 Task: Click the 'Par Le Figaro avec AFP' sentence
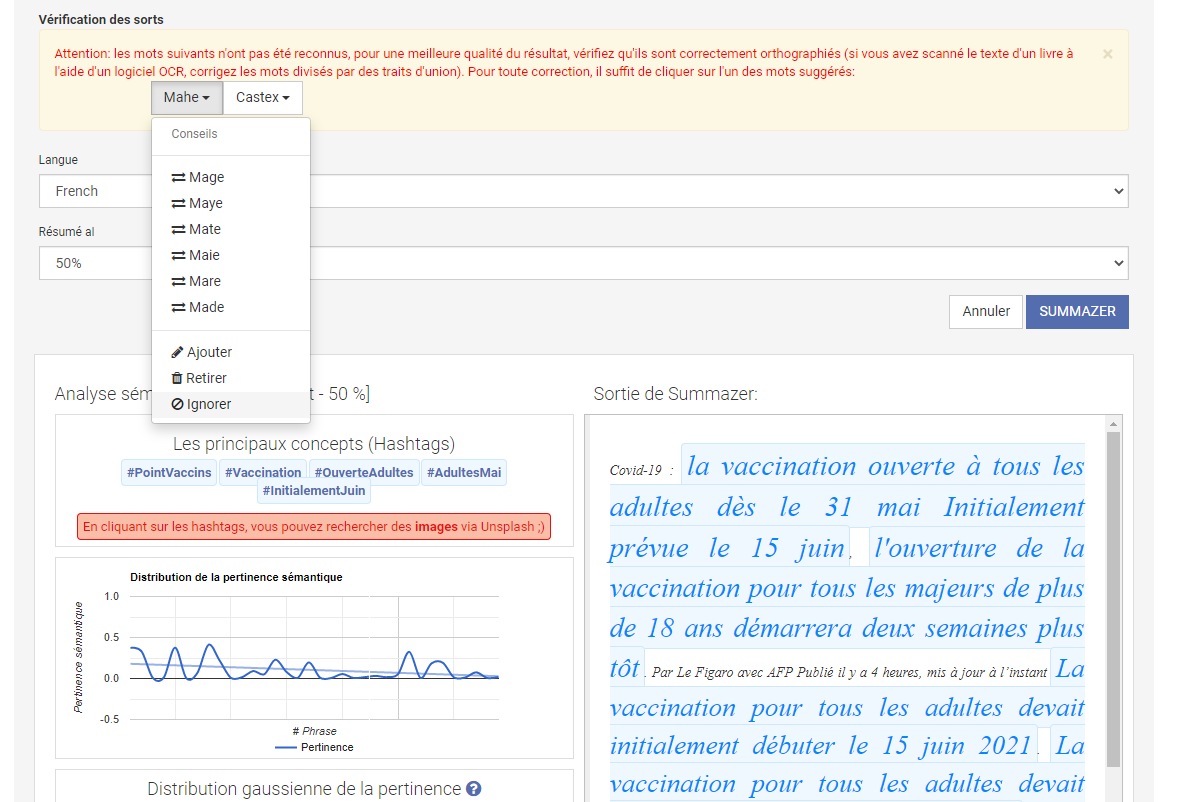tap(849, 672)
